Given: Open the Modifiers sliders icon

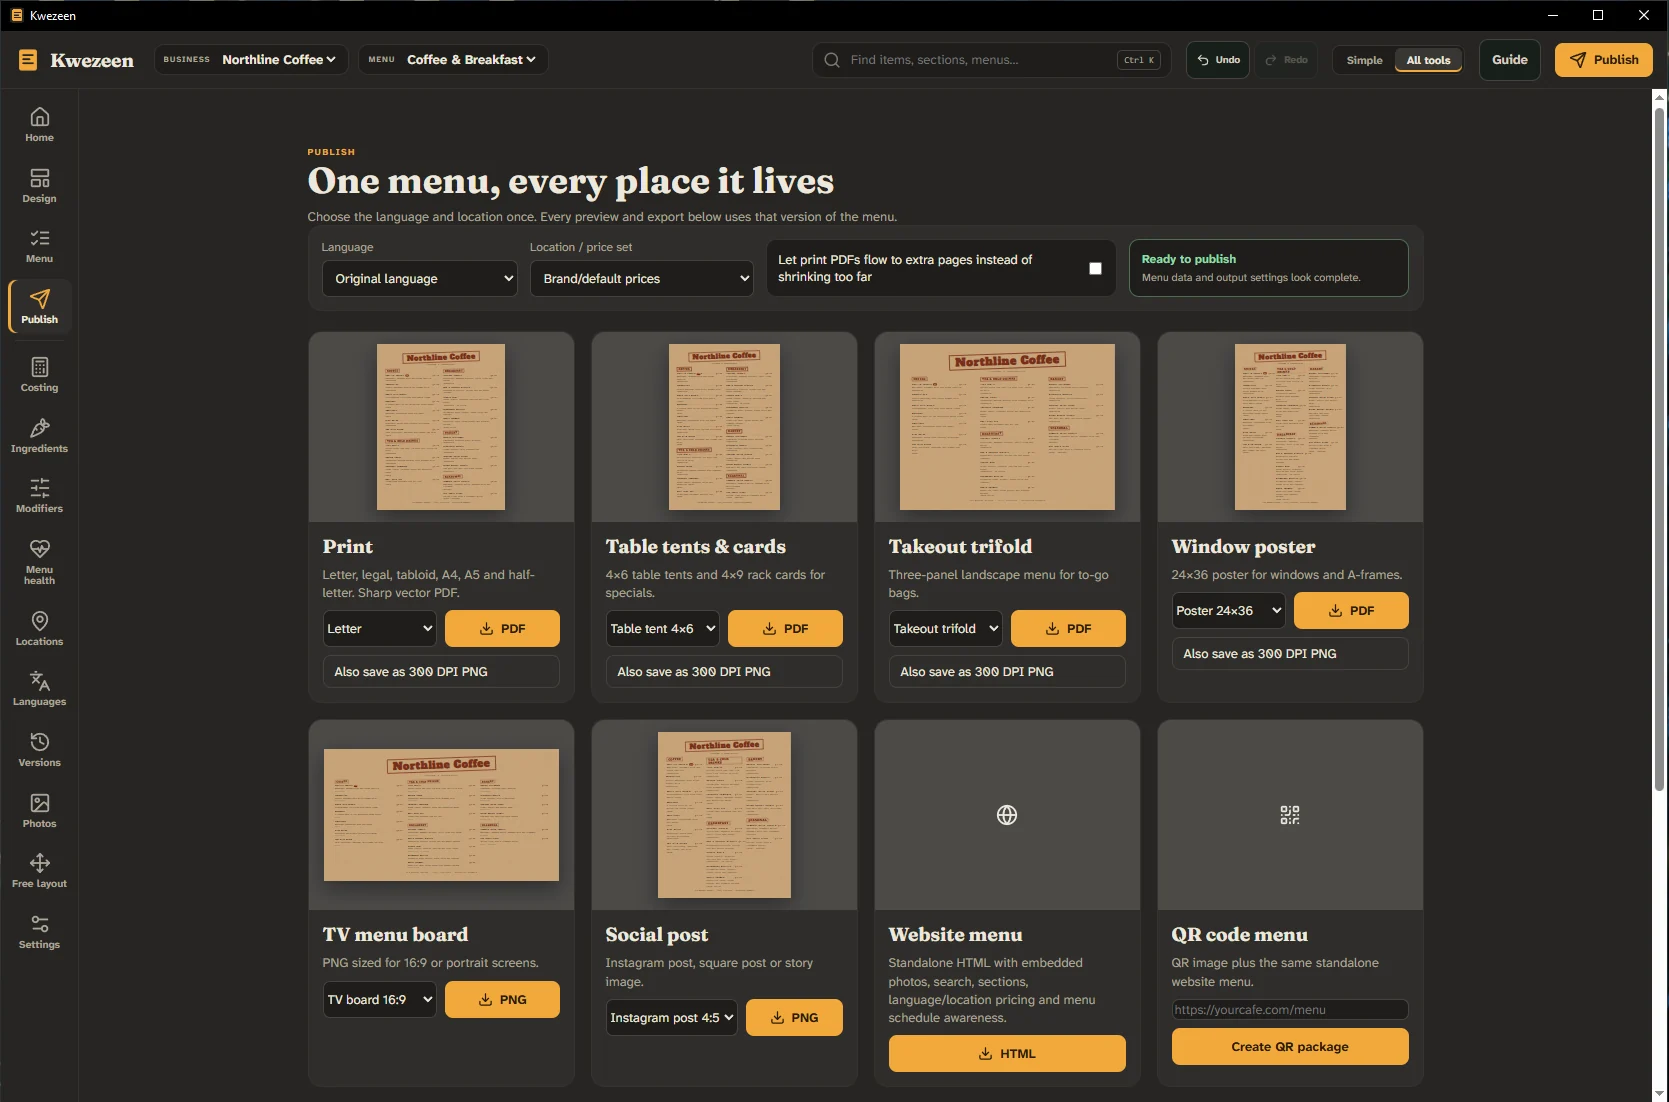Looking at the screenshot, I should click(40, 488).
